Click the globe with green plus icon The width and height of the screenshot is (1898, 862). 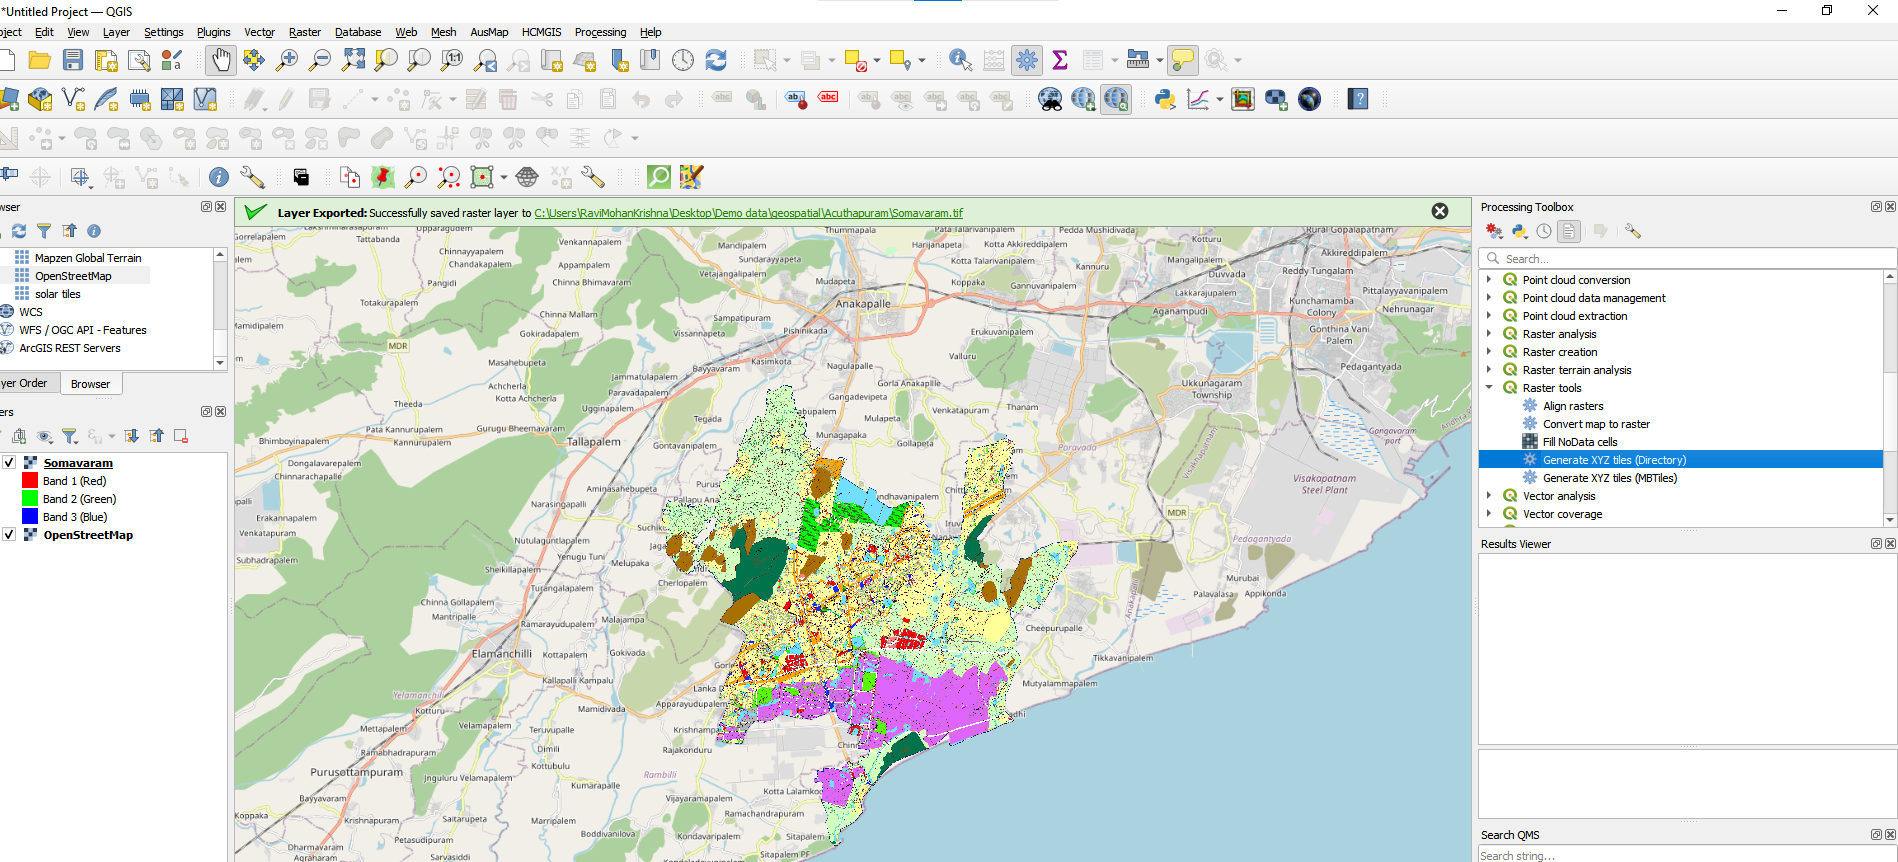(1083, 99)
